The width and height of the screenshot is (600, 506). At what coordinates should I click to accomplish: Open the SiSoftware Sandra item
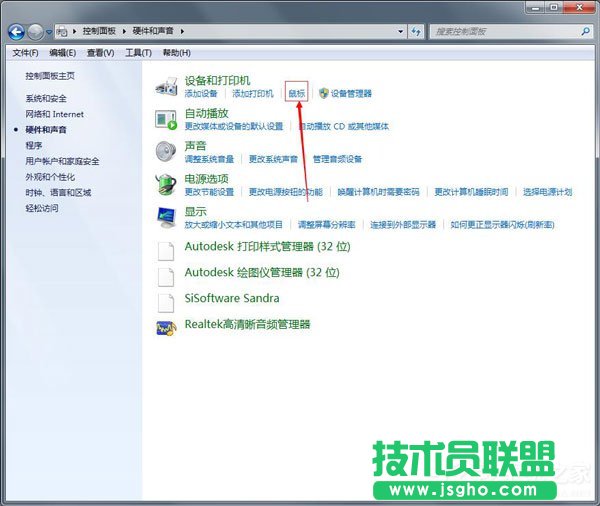(232, 298)
